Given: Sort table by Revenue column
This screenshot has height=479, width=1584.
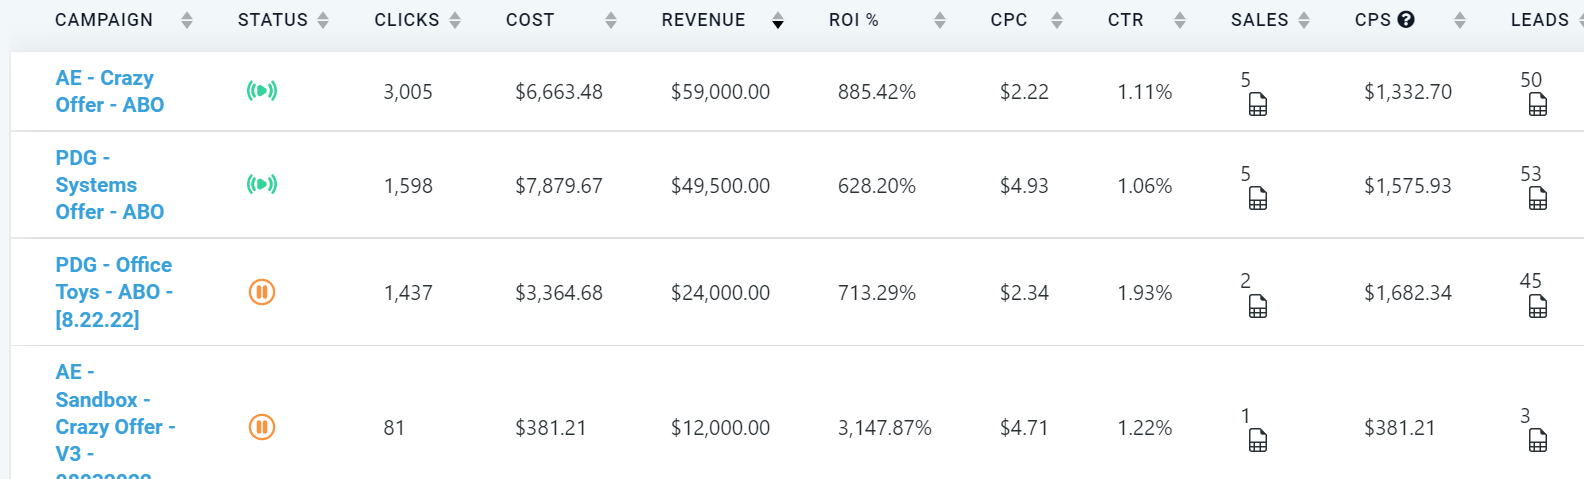Looking at the screenshot, I should coord(777,20).
